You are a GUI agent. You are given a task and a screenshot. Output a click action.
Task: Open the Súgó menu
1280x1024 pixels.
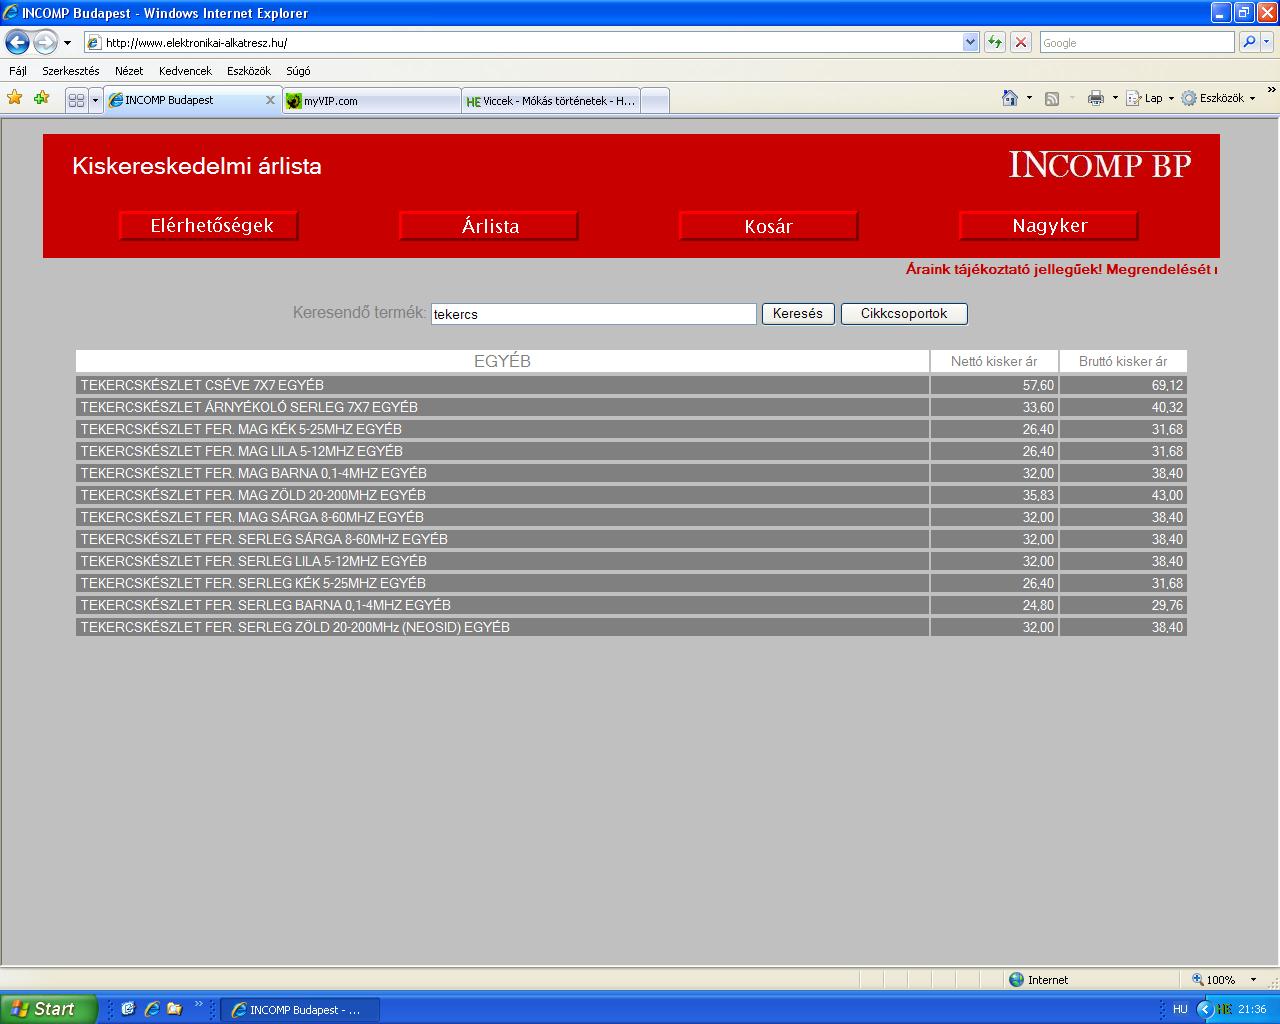[298, 71]
